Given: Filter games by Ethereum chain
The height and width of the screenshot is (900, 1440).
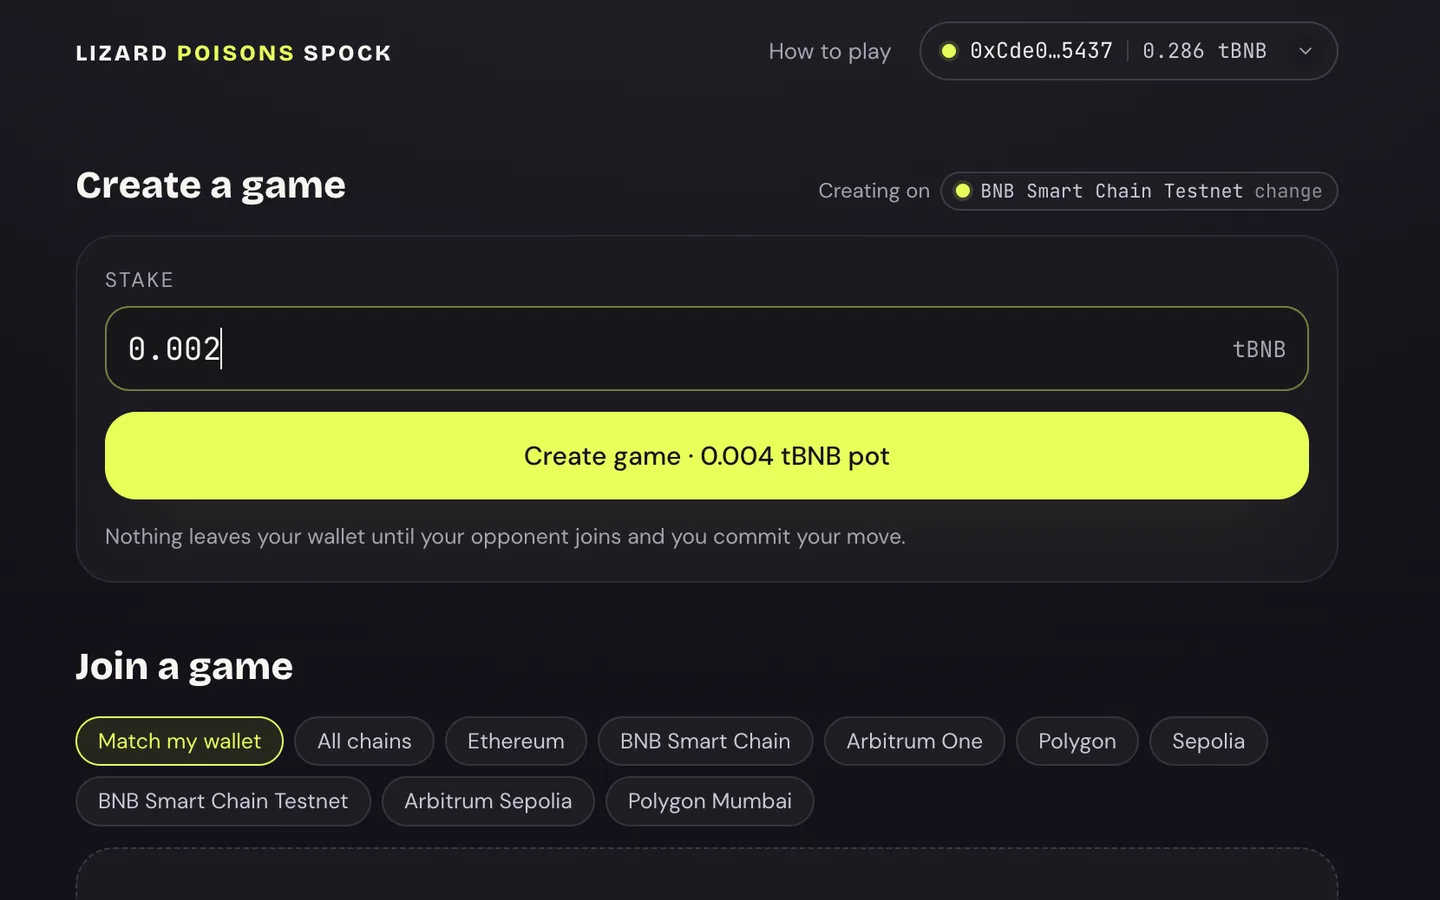Looking at the screenshot, I should pos(516,741).
